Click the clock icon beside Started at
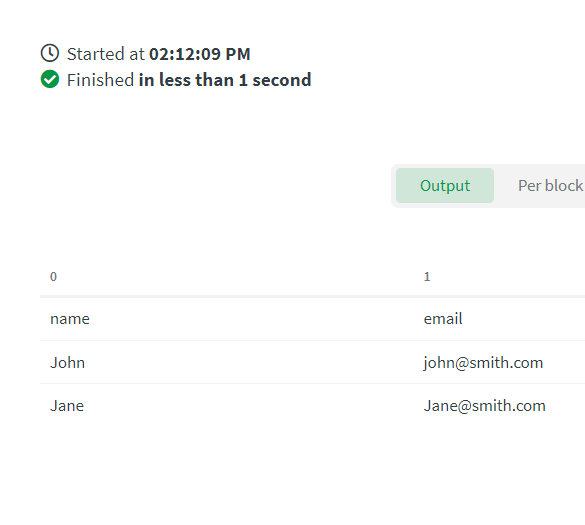The image size is (585, 525). click(x=50, y=53)
